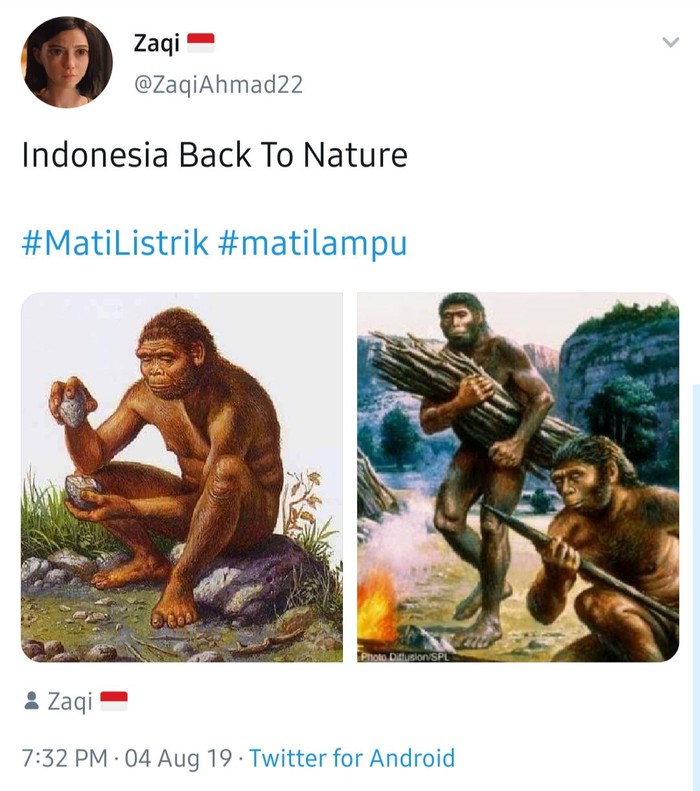Open the @ZaqiAhmad22 handle

[218, 84]
